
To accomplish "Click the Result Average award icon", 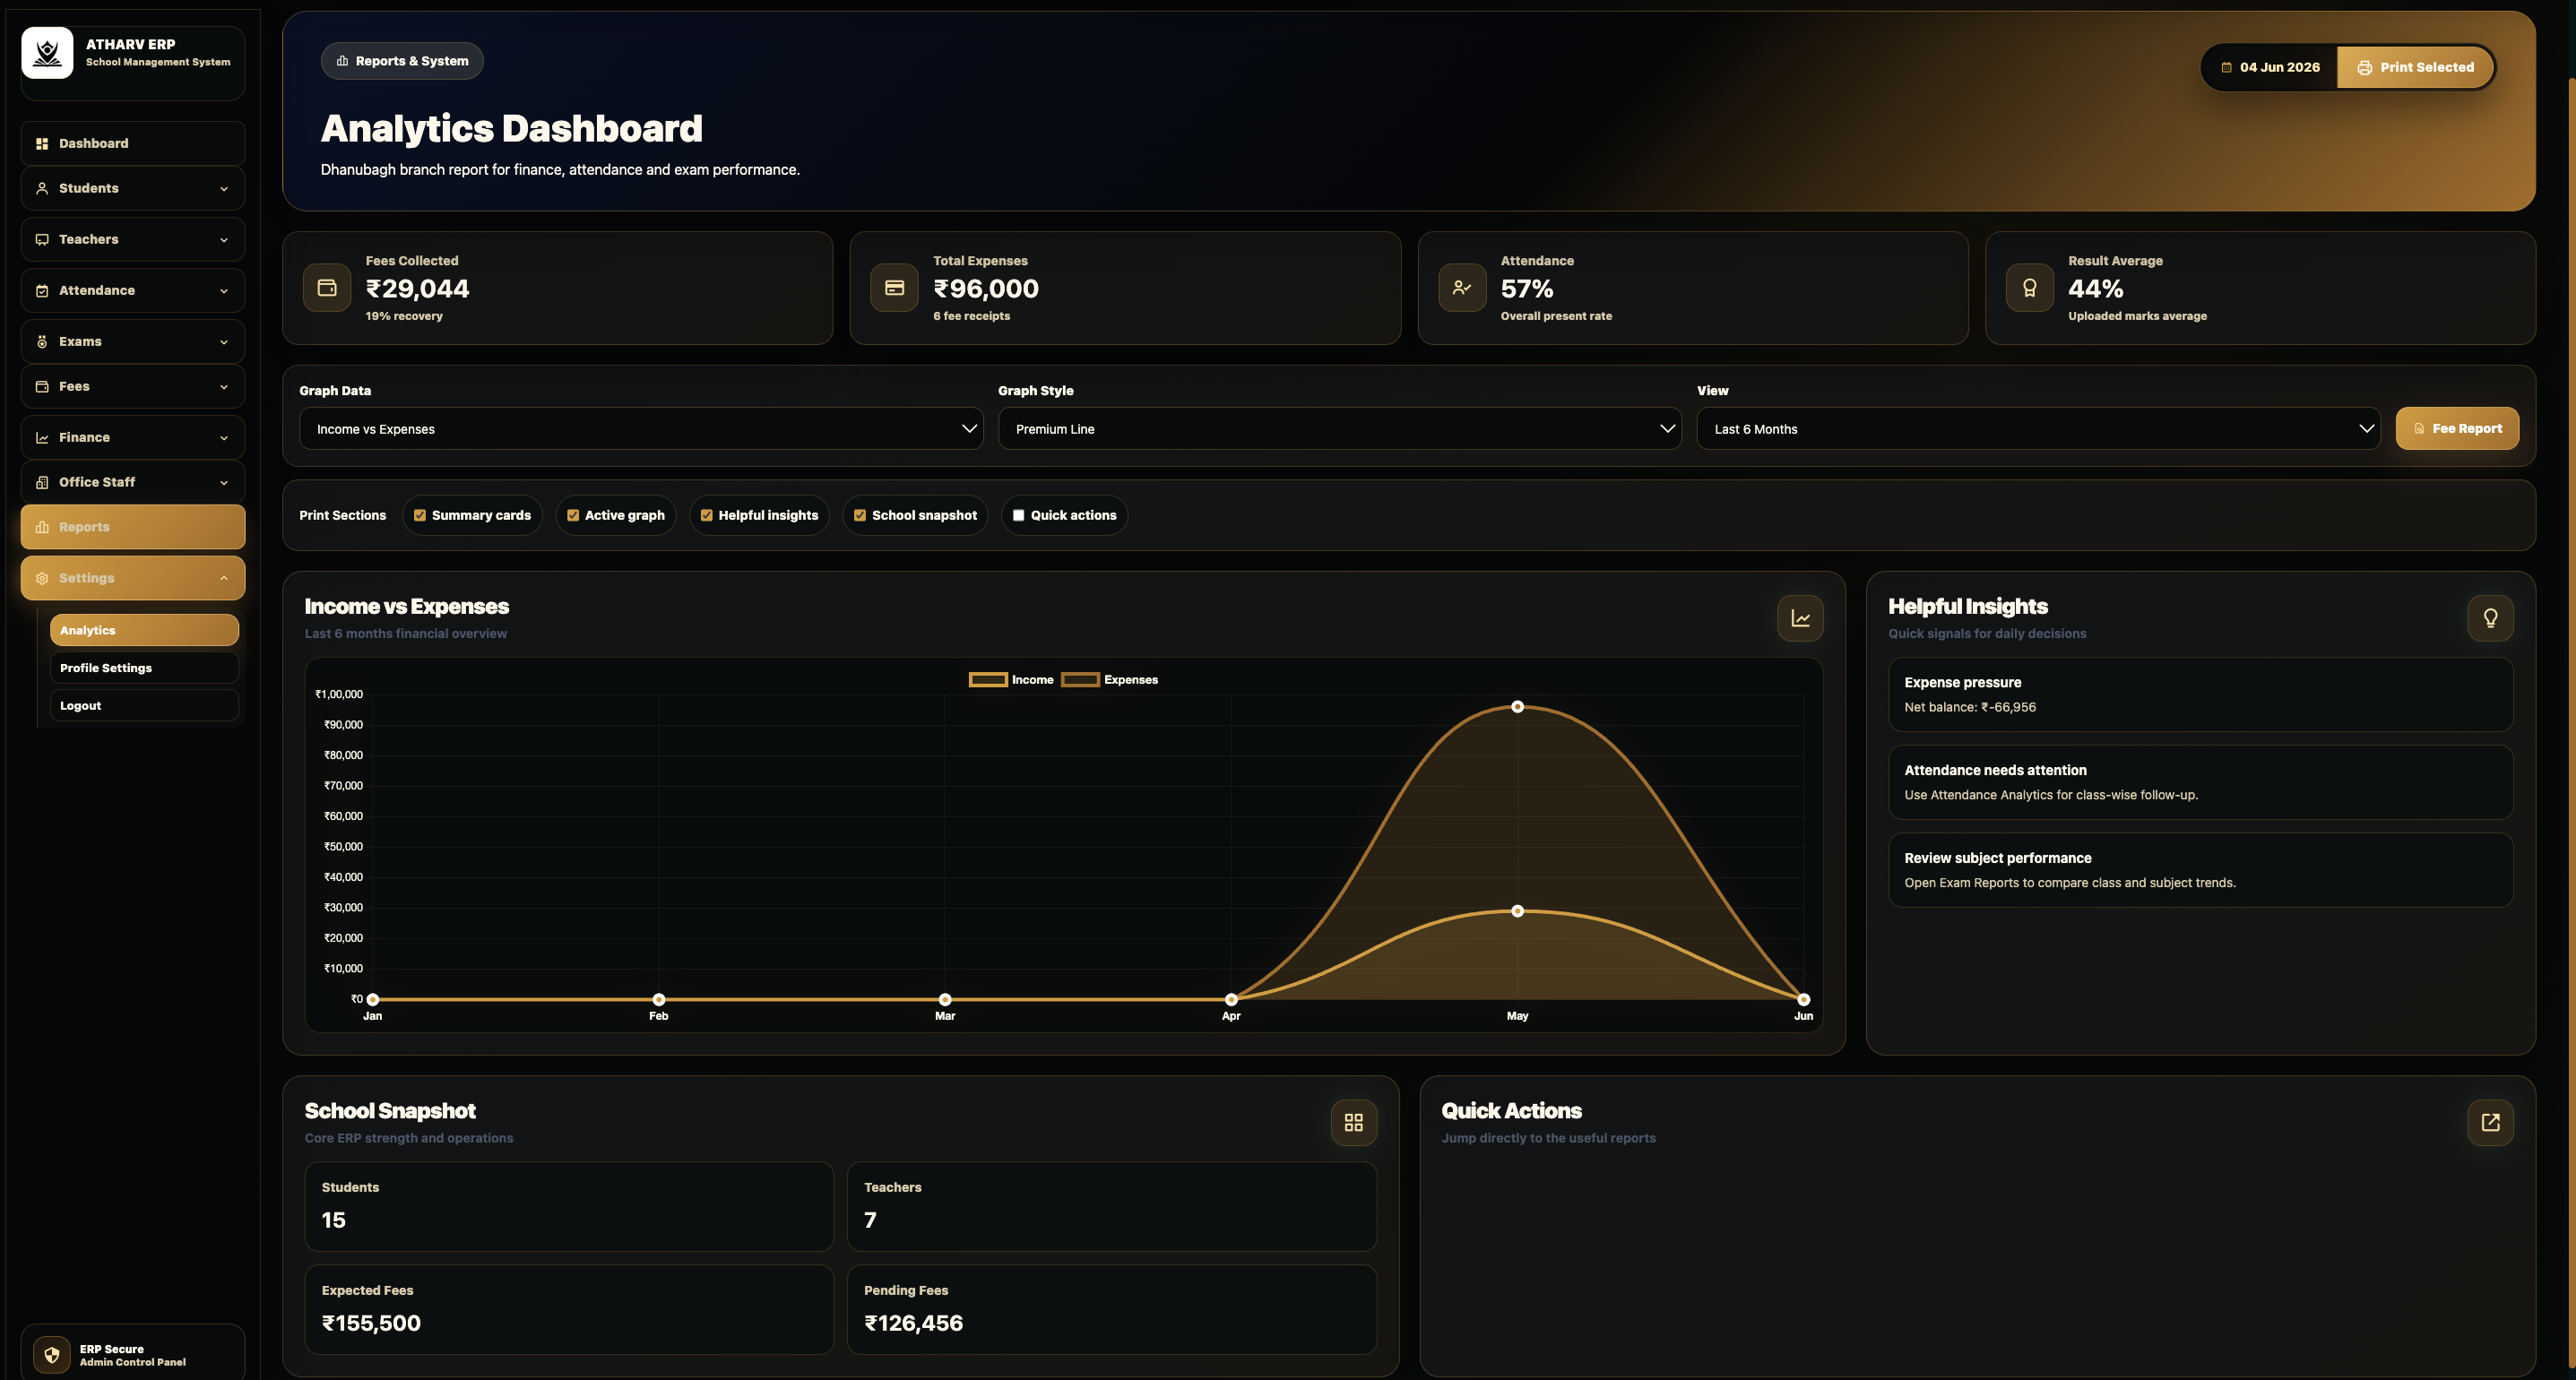I will point(2029,288).
